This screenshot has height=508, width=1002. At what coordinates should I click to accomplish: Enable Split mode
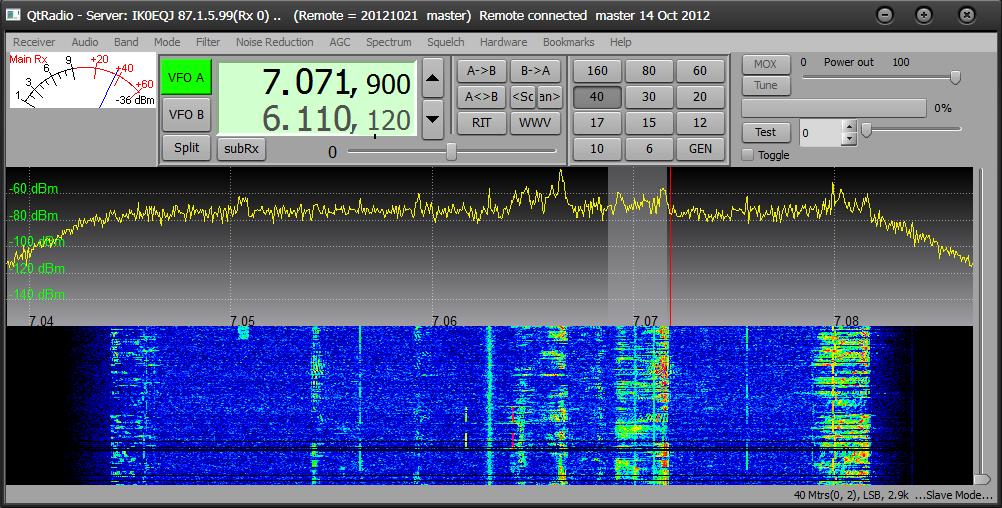pos(186,148)
